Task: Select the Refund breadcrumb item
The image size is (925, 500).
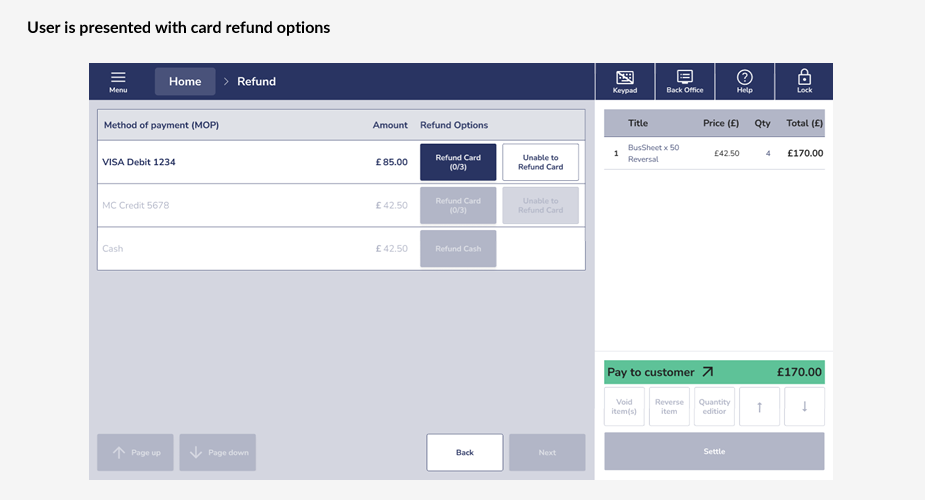Action: (257, 81)
